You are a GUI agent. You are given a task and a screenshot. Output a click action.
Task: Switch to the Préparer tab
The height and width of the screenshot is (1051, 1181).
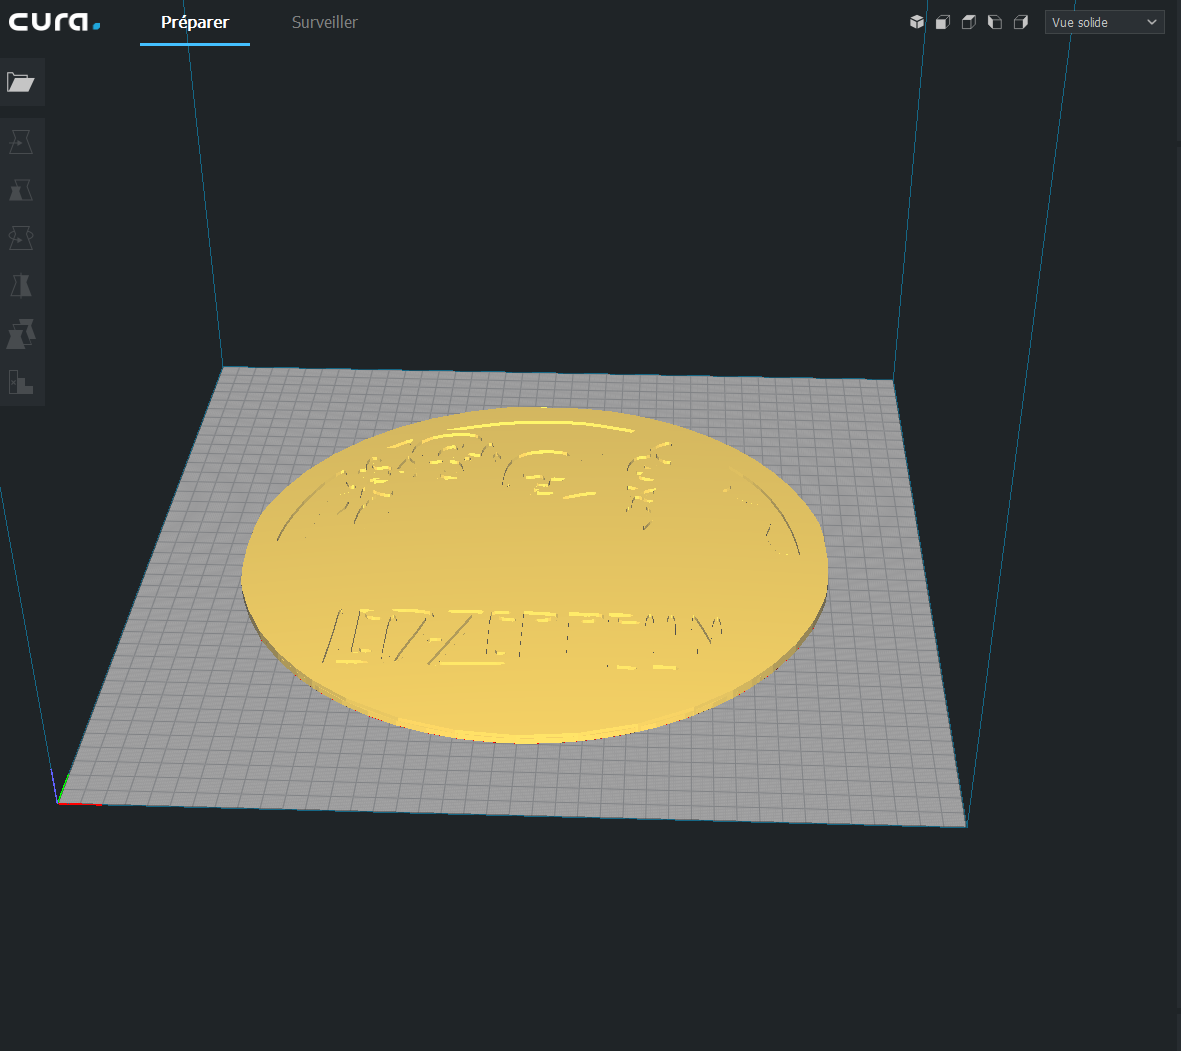(194, 23)
